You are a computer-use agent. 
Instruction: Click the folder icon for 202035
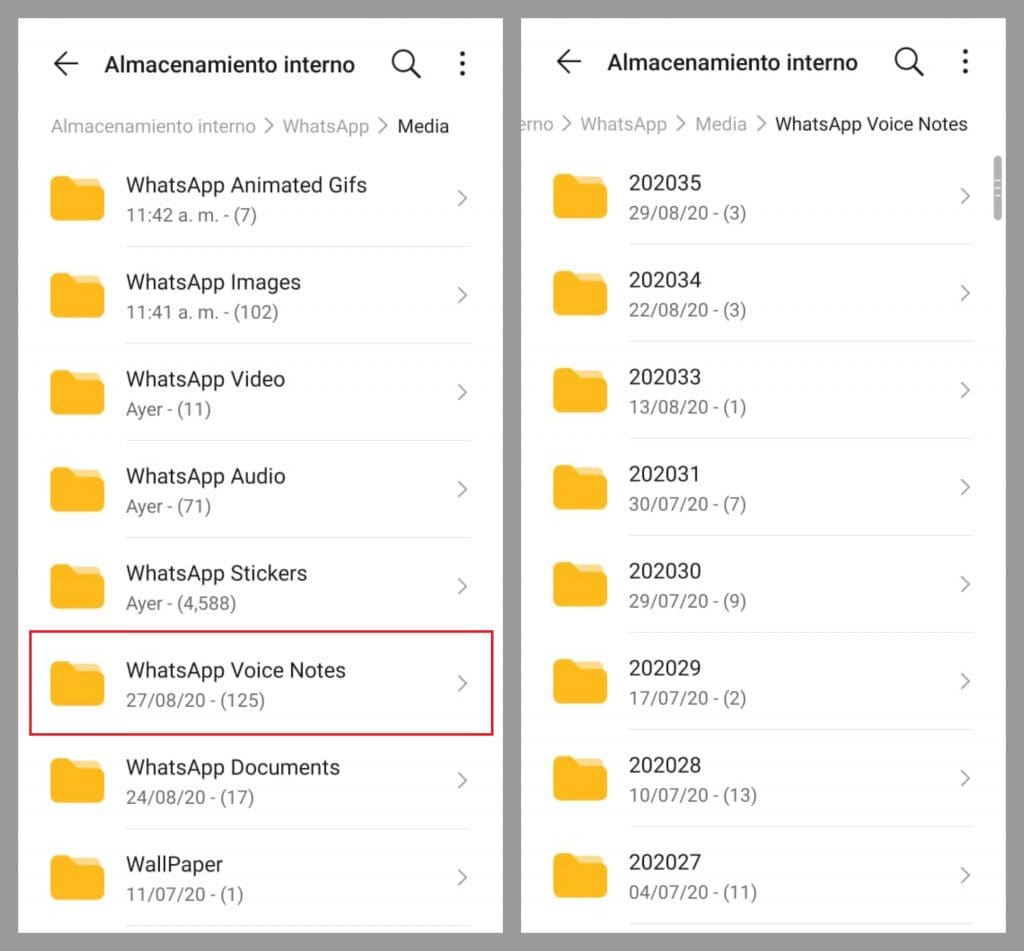580,196
